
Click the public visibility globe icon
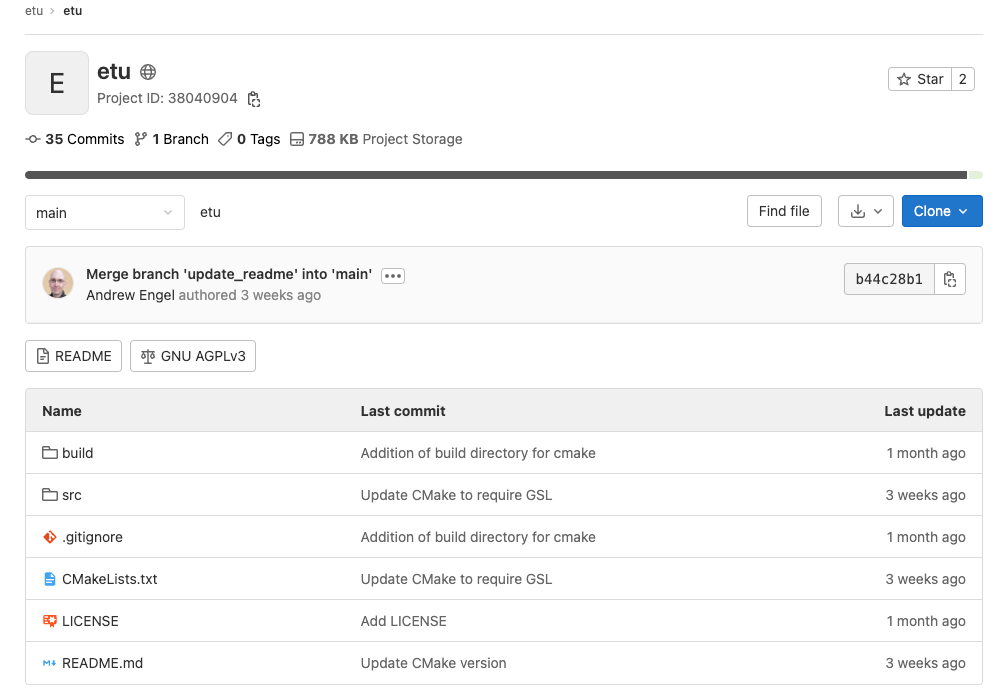coord(148,72)
